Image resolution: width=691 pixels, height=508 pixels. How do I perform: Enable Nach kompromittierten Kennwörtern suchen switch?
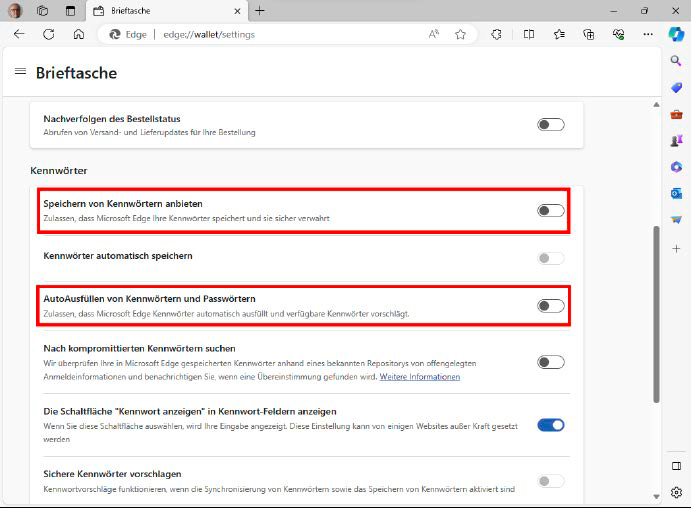pos(550,362)
